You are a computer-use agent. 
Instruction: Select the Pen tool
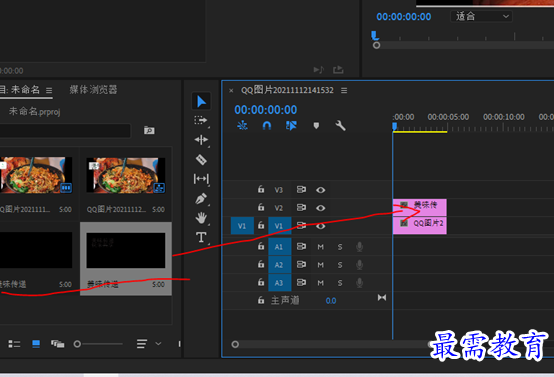(x=201, y=199)
